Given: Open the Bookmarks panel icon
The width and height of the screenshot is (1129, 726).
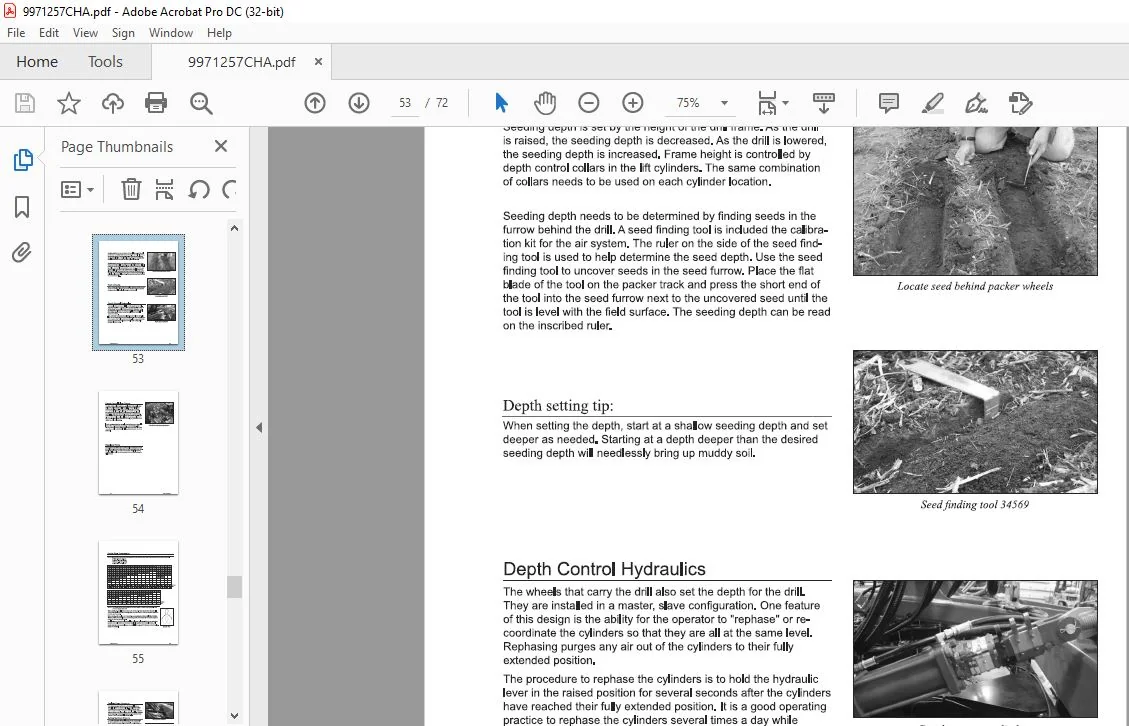Looking at the screenshot, I should click(22, 207).
